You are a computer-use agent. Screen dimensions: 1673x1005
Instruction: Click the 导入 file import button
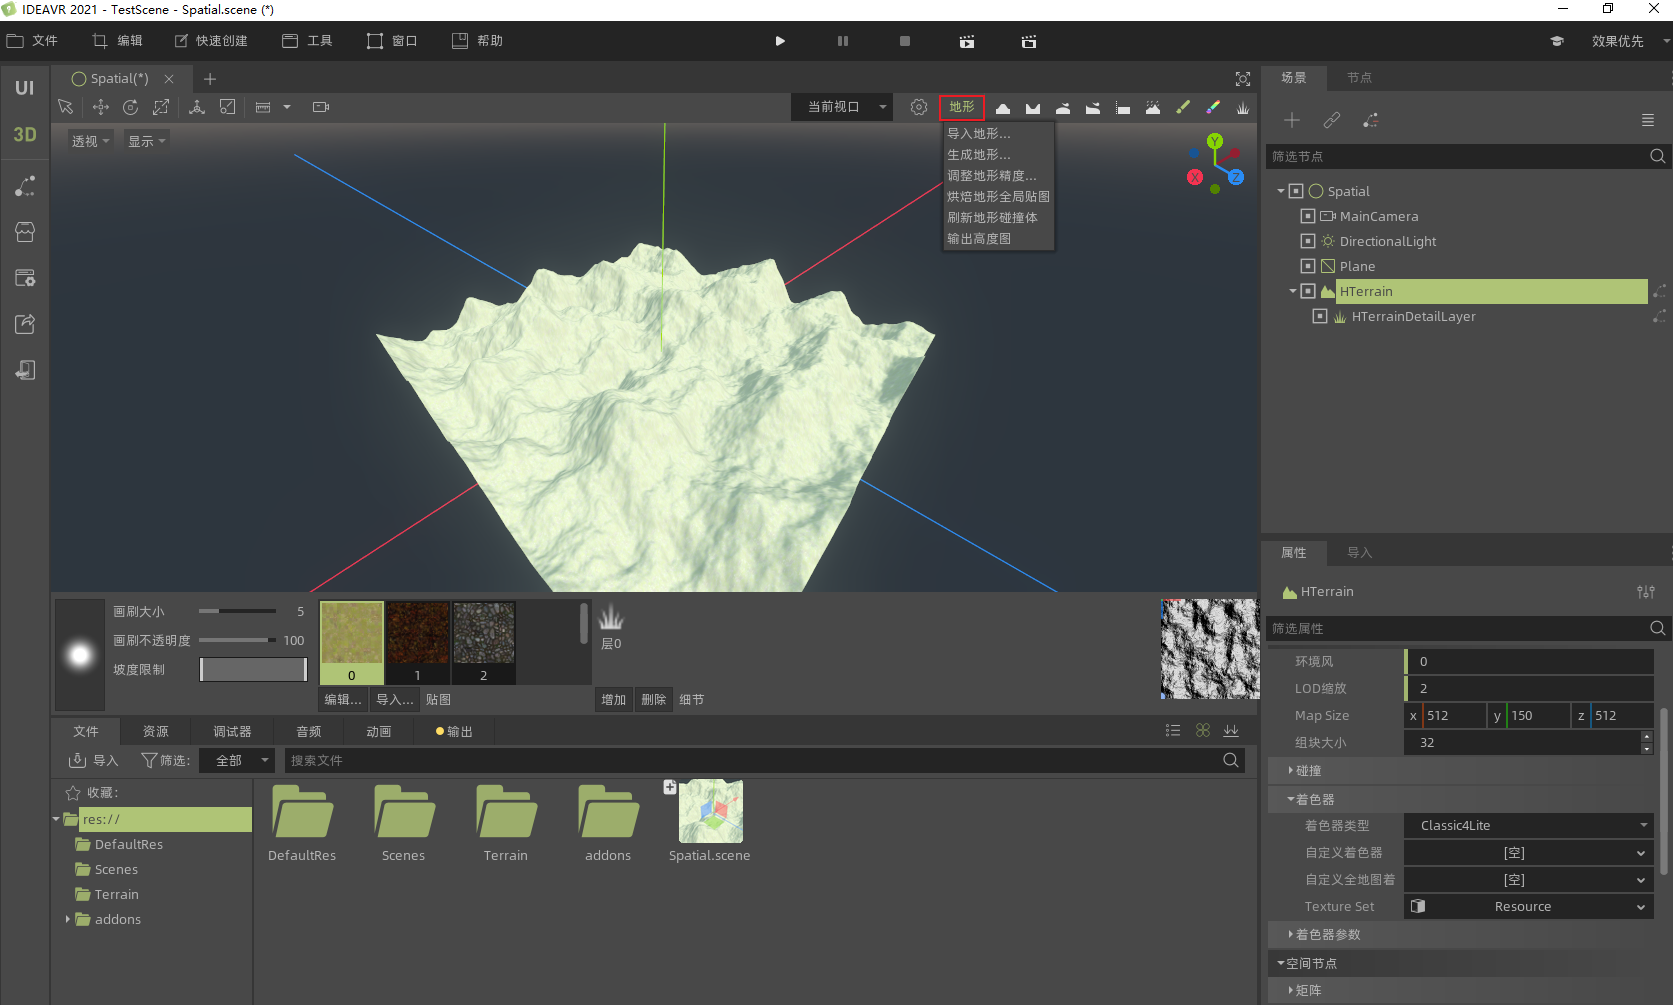coord(94,760)
